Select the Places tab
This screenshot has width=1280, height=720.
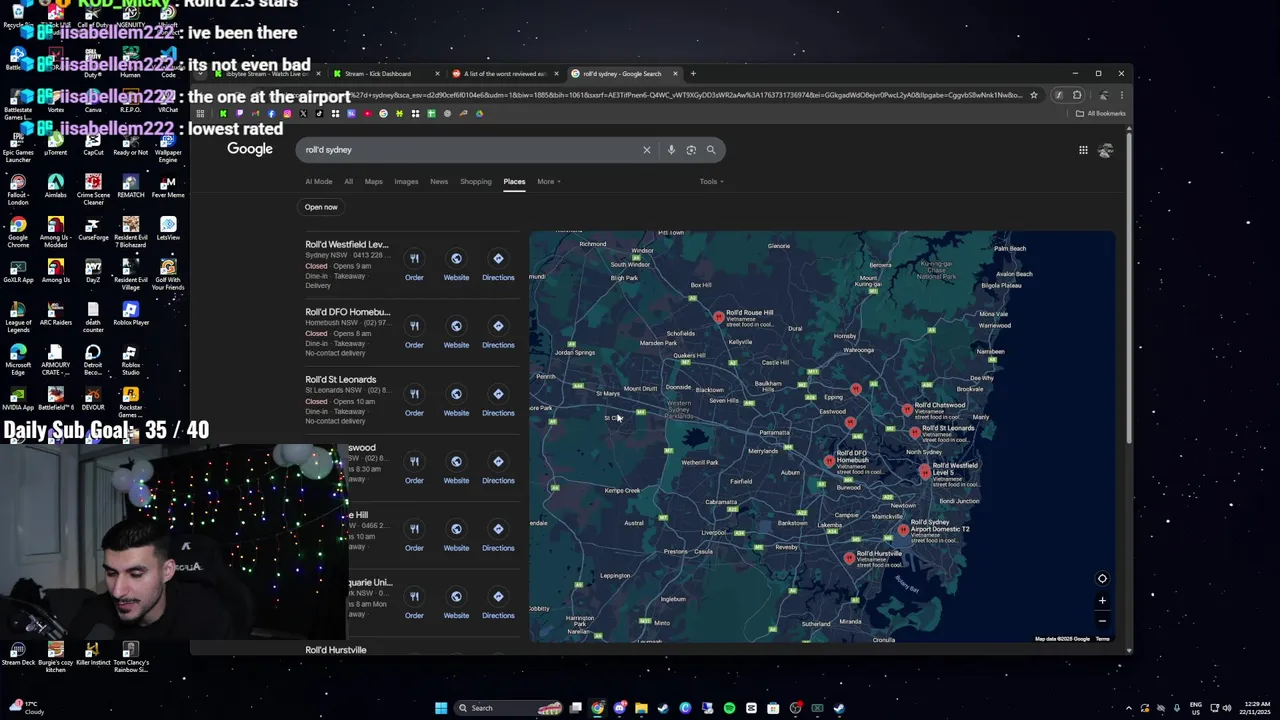pos(514,181)
